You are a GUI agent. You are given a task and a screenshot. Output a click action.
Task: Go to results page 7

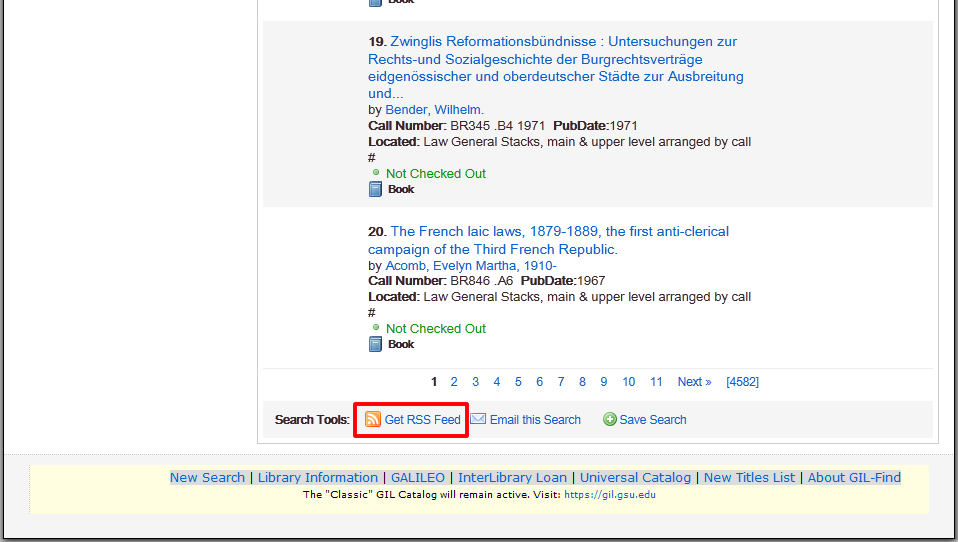(561, 382)
